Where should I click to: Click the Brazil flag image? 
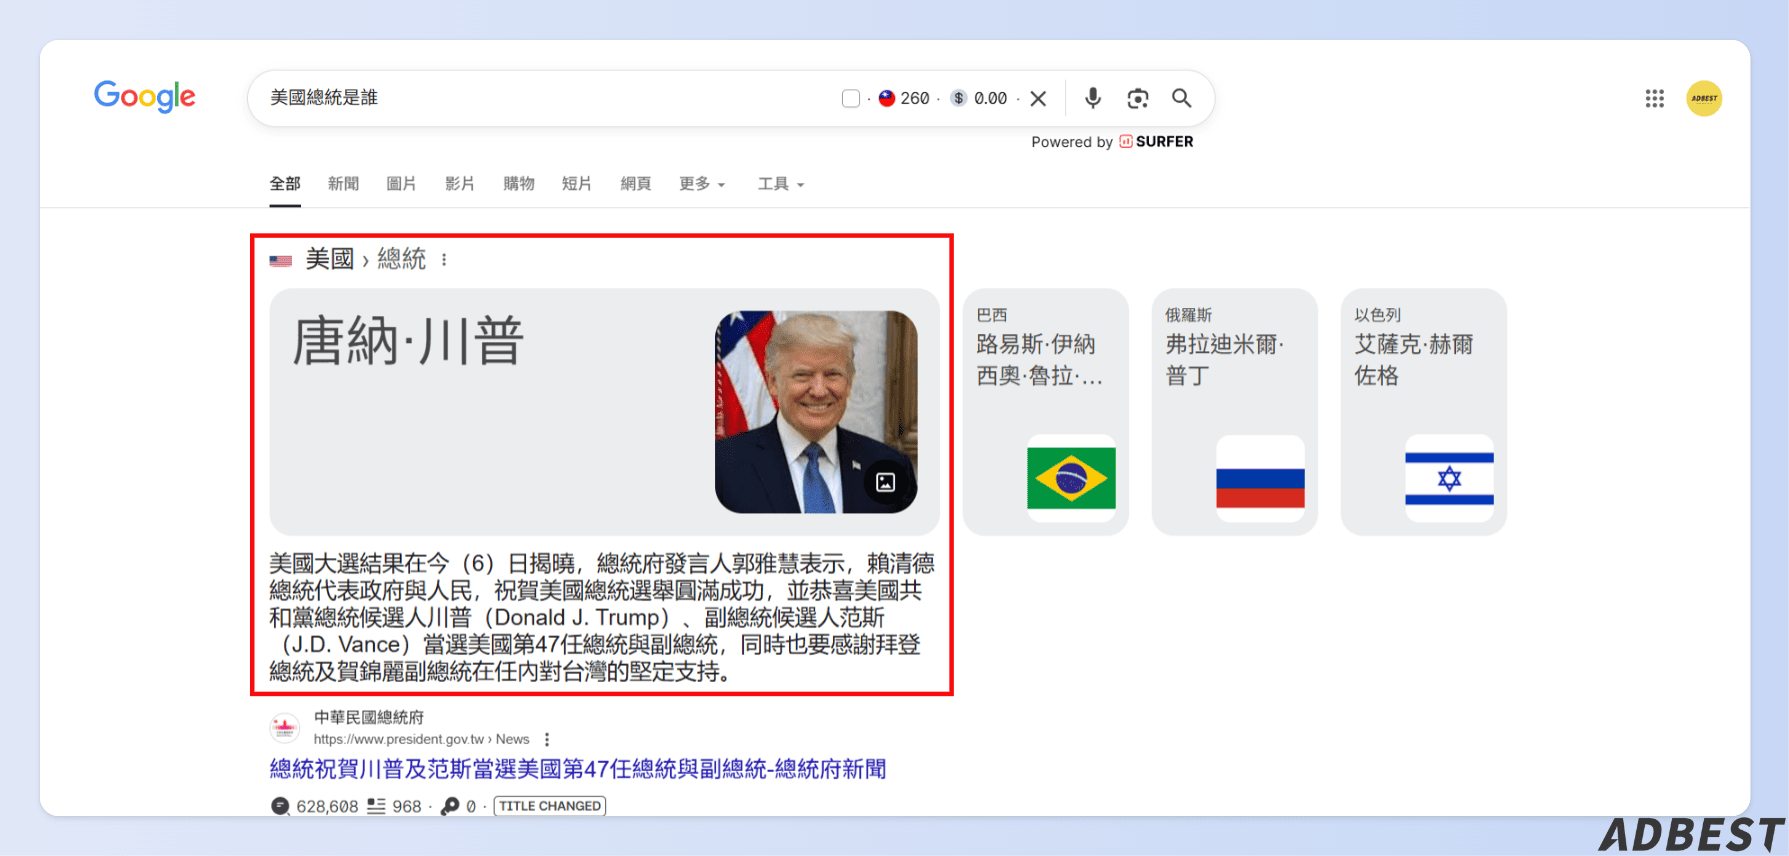click(1071, 478)
